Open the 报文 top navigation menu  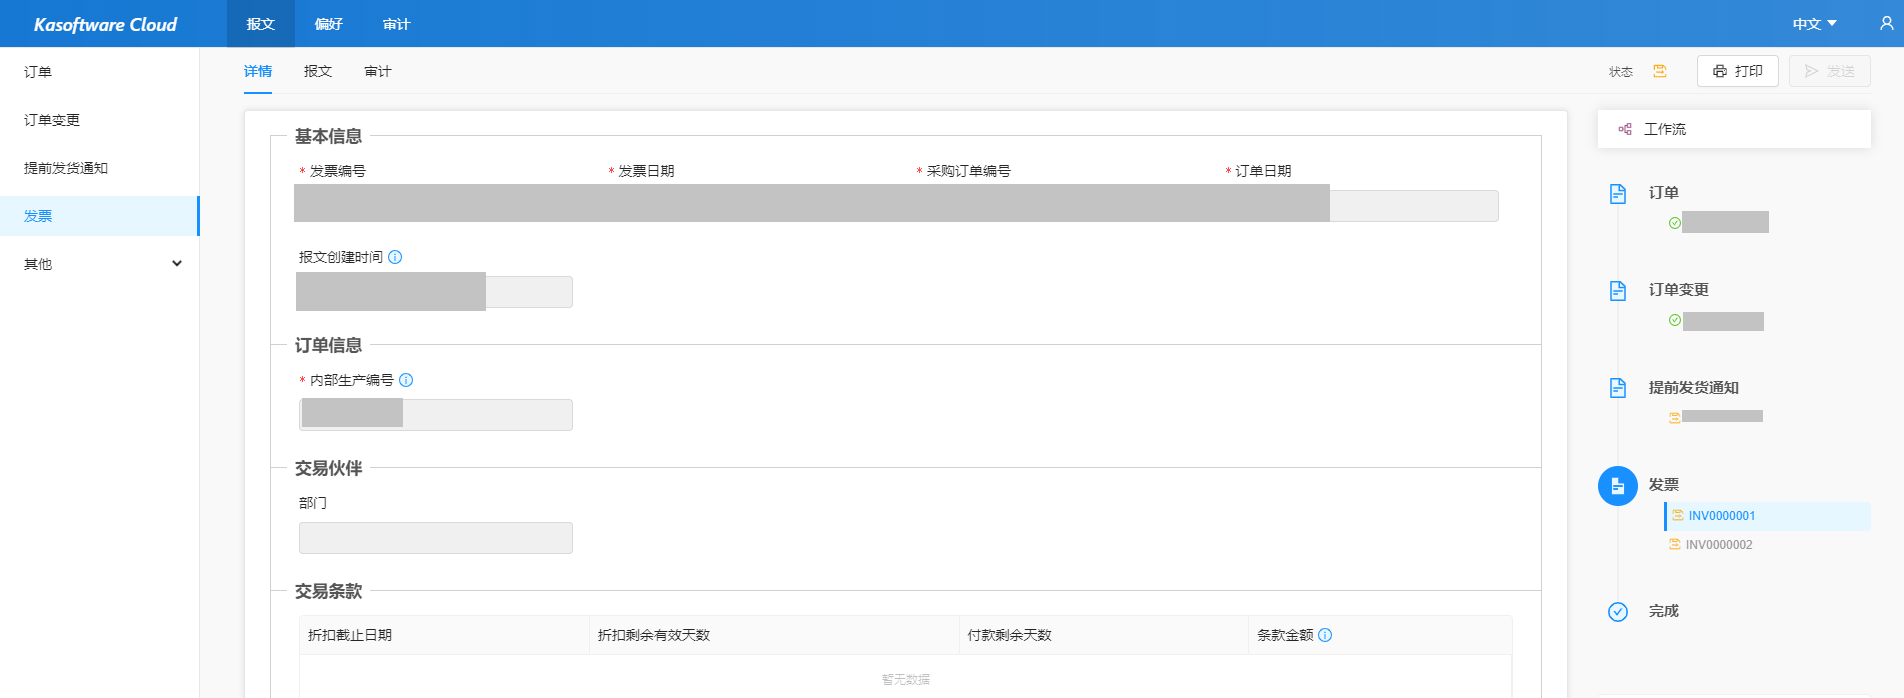pos(261,24)
